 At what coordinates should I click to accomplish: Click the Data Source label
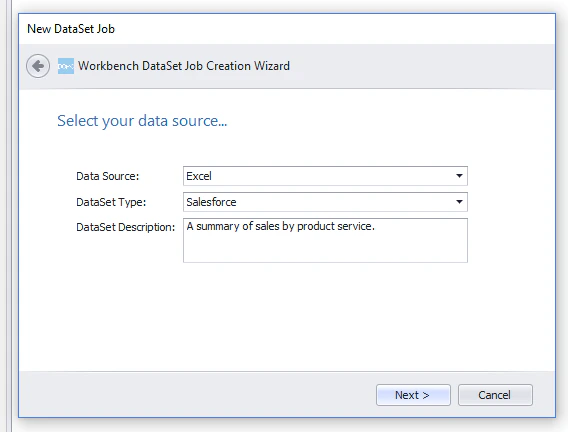point(108,176)
